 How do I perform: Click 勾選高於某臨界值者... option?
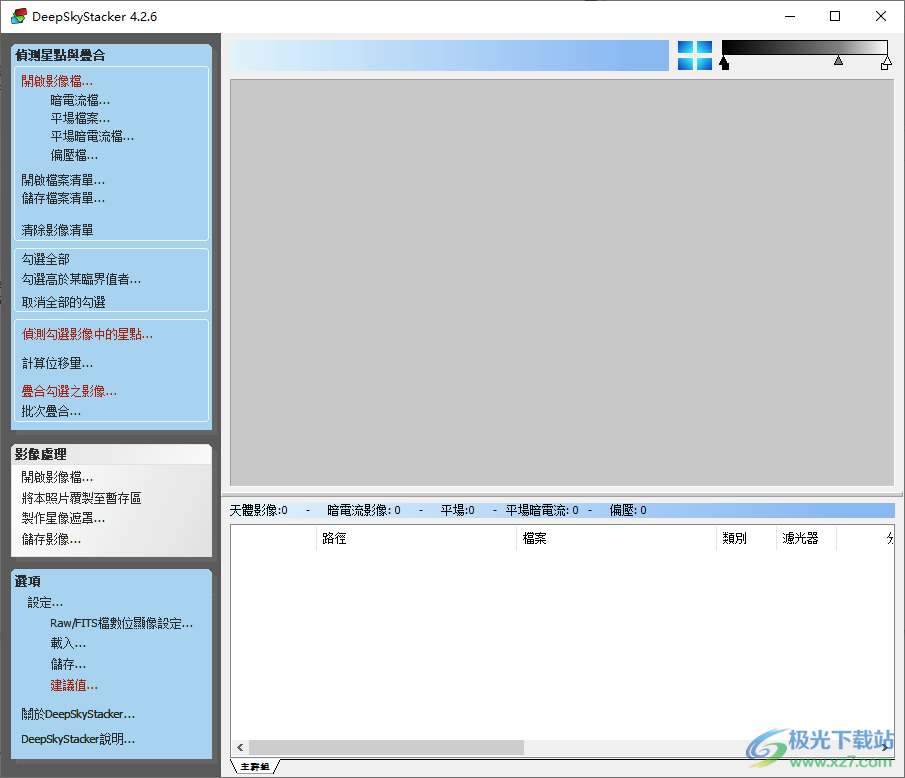tap(81, 279)
